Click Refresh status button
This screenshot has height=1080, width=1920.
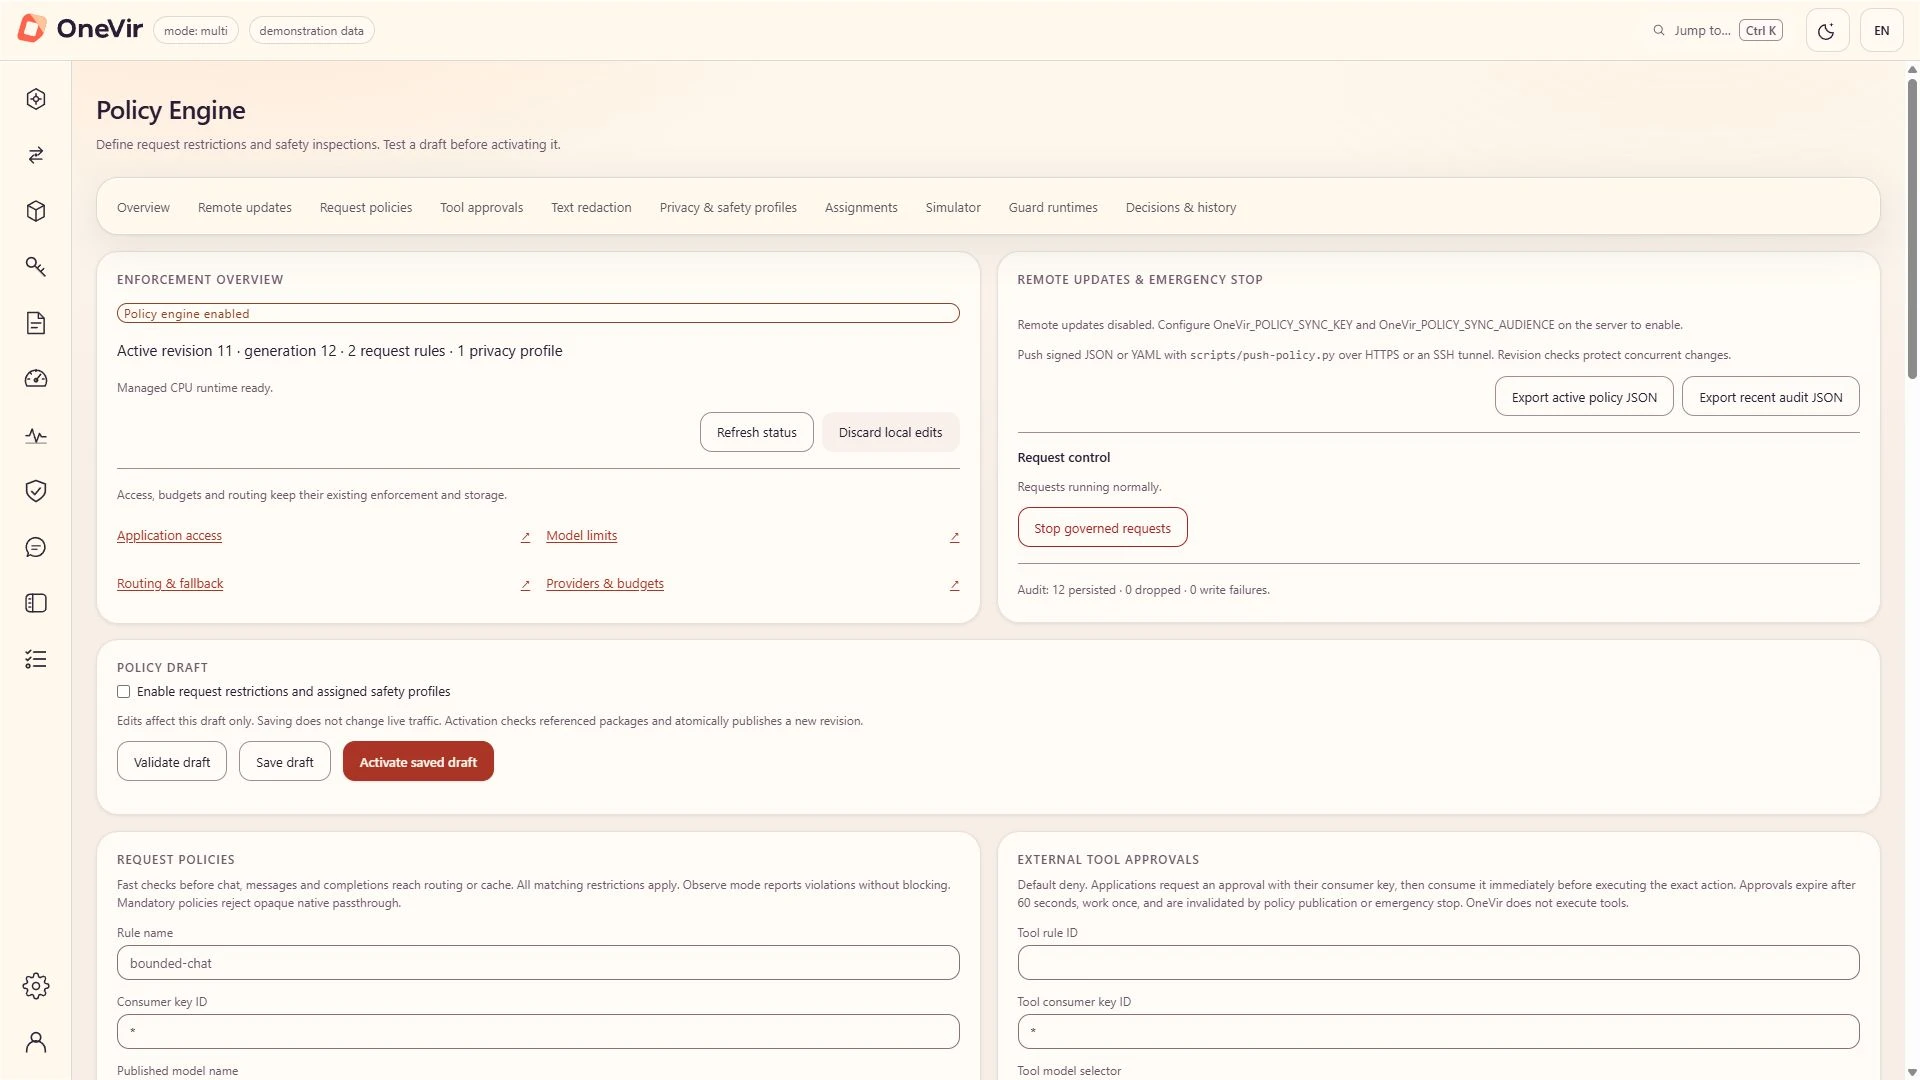757,432
